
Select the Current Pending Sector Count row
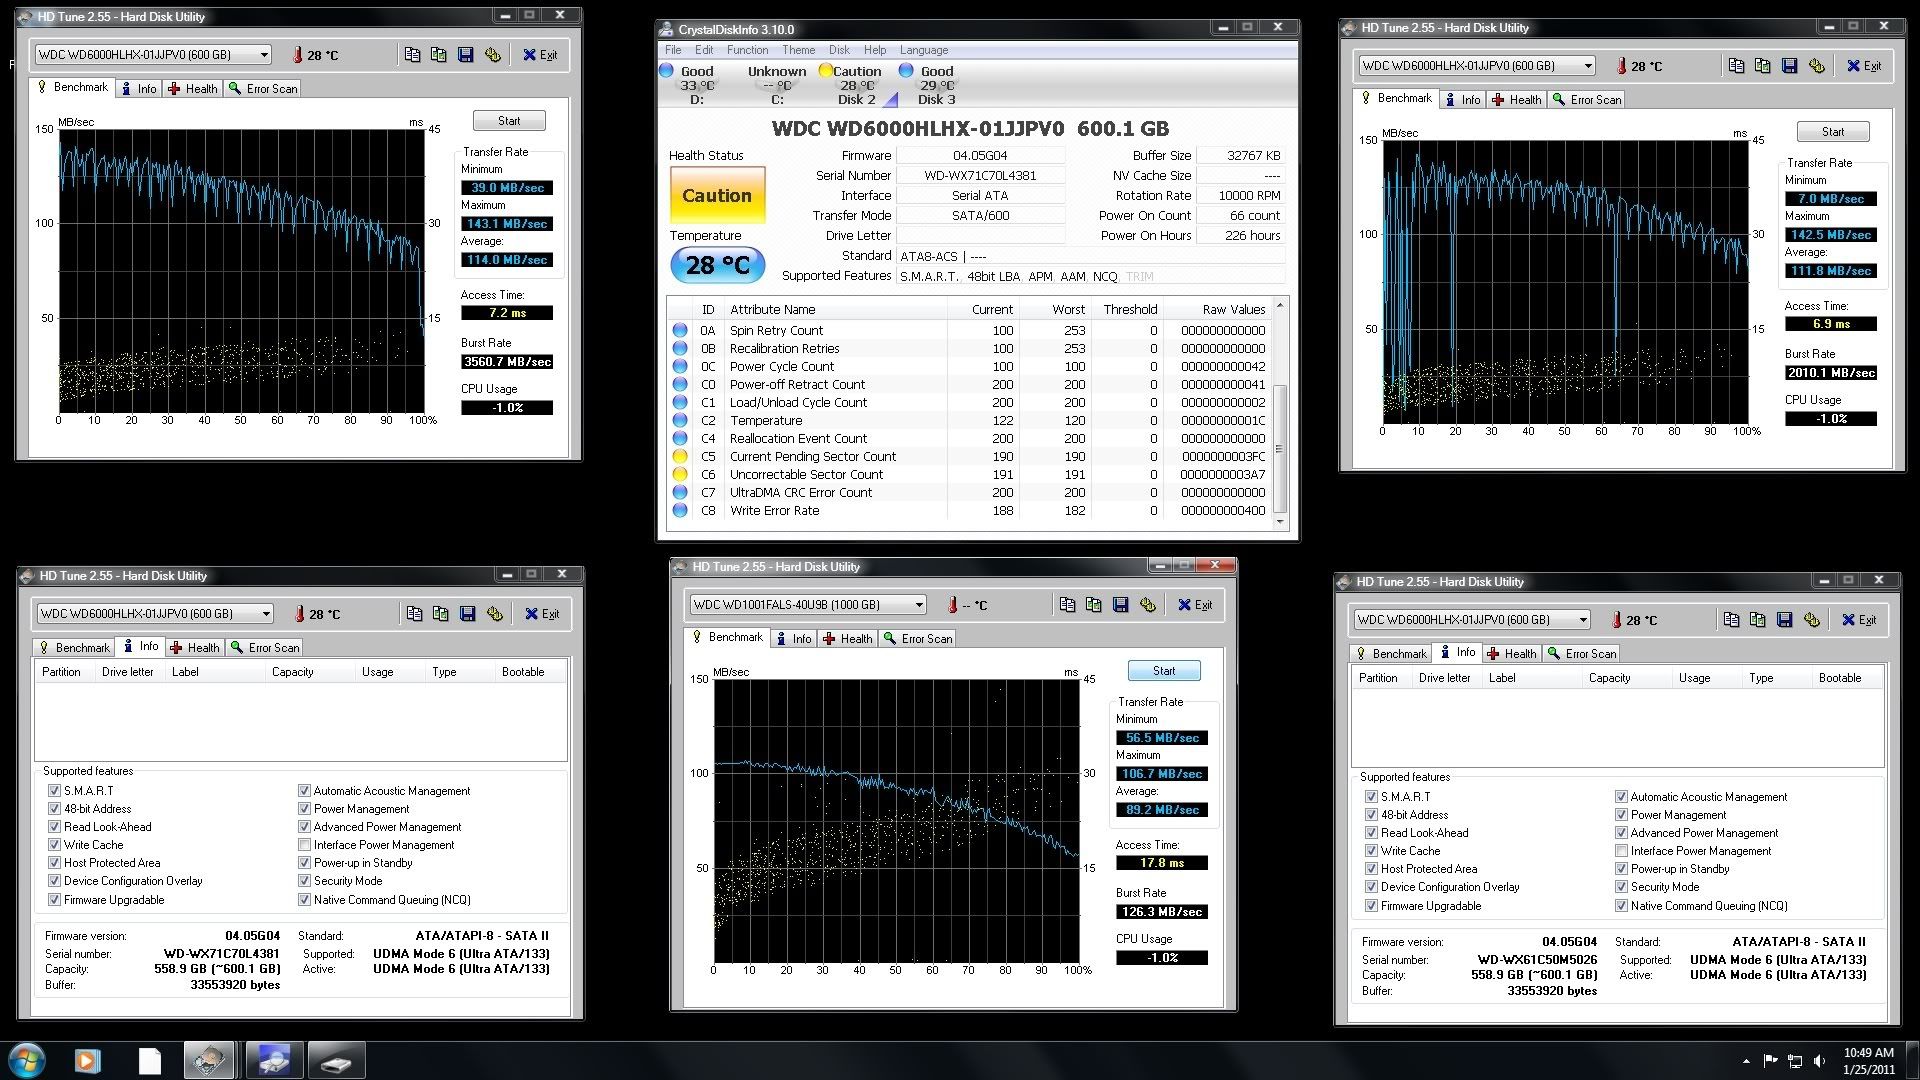(x=969, y=456)
